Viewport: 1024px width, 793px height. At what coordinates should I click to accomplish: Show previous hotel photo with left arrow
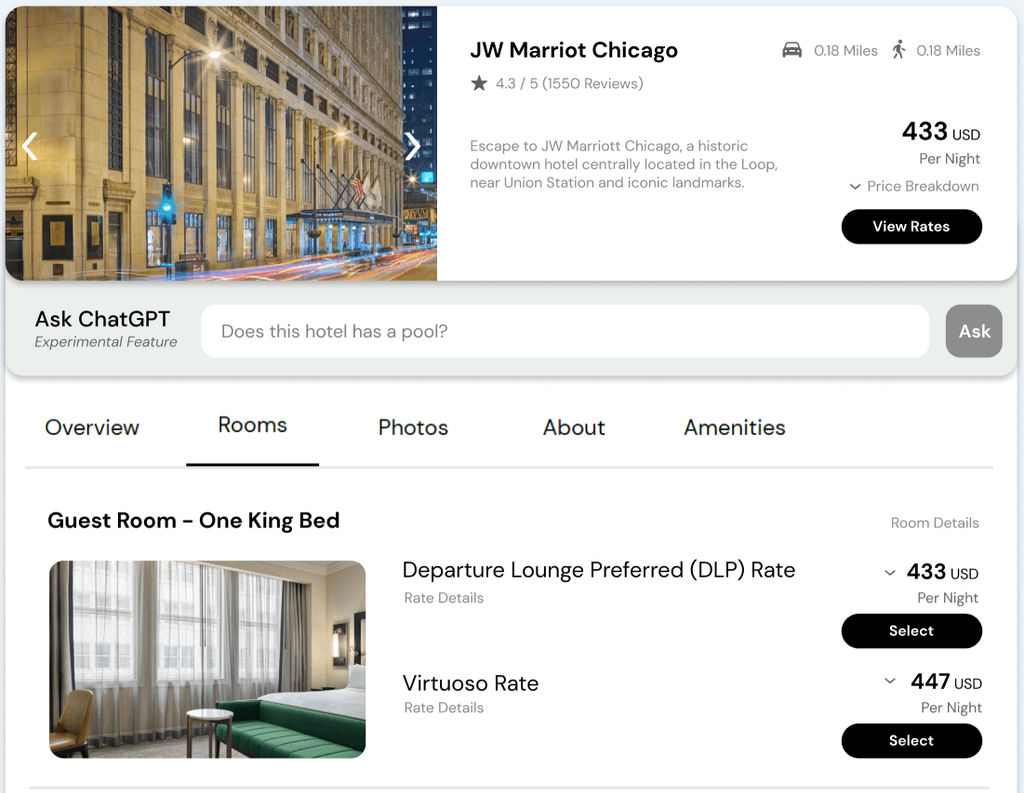tap(29, 146)
